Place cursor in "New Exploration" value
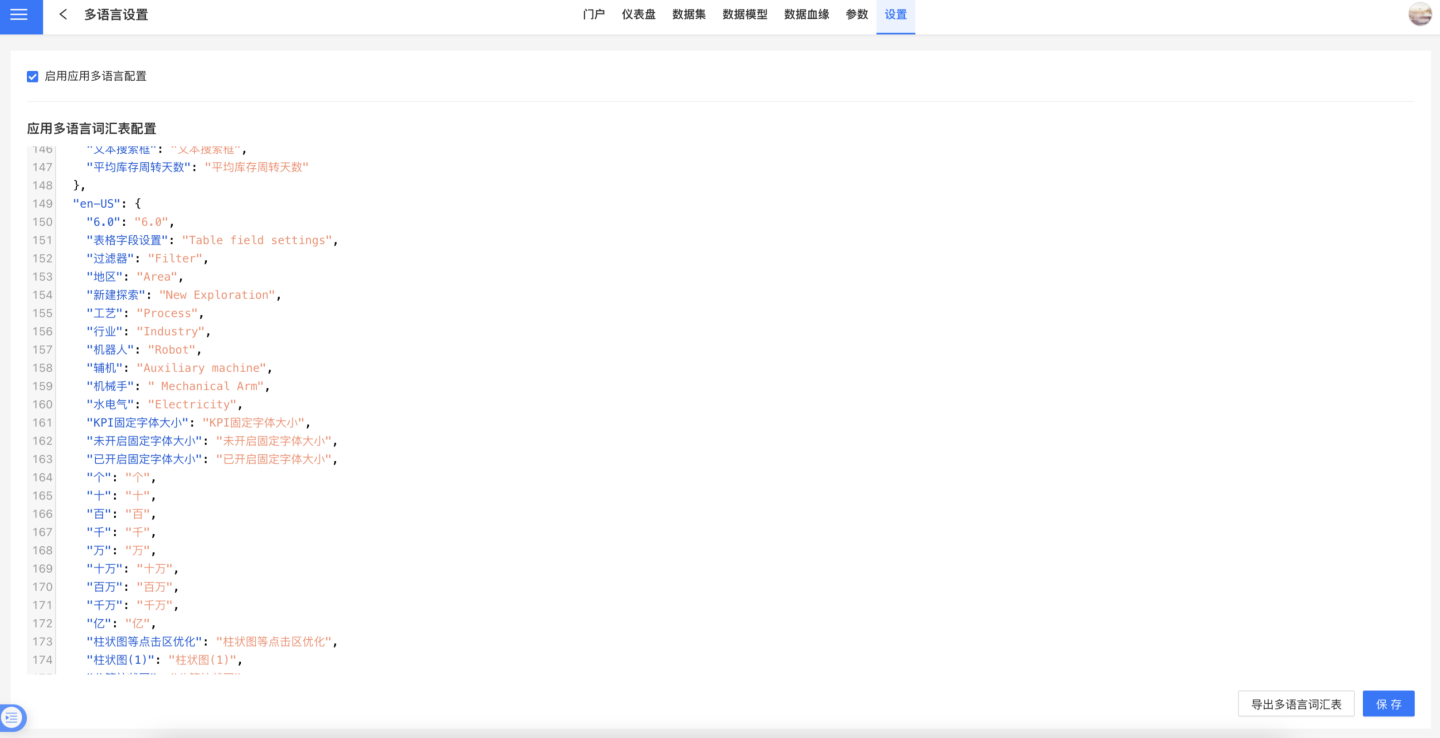The height and width of the screenshot is (738, 1440). [x=218, y=295]
